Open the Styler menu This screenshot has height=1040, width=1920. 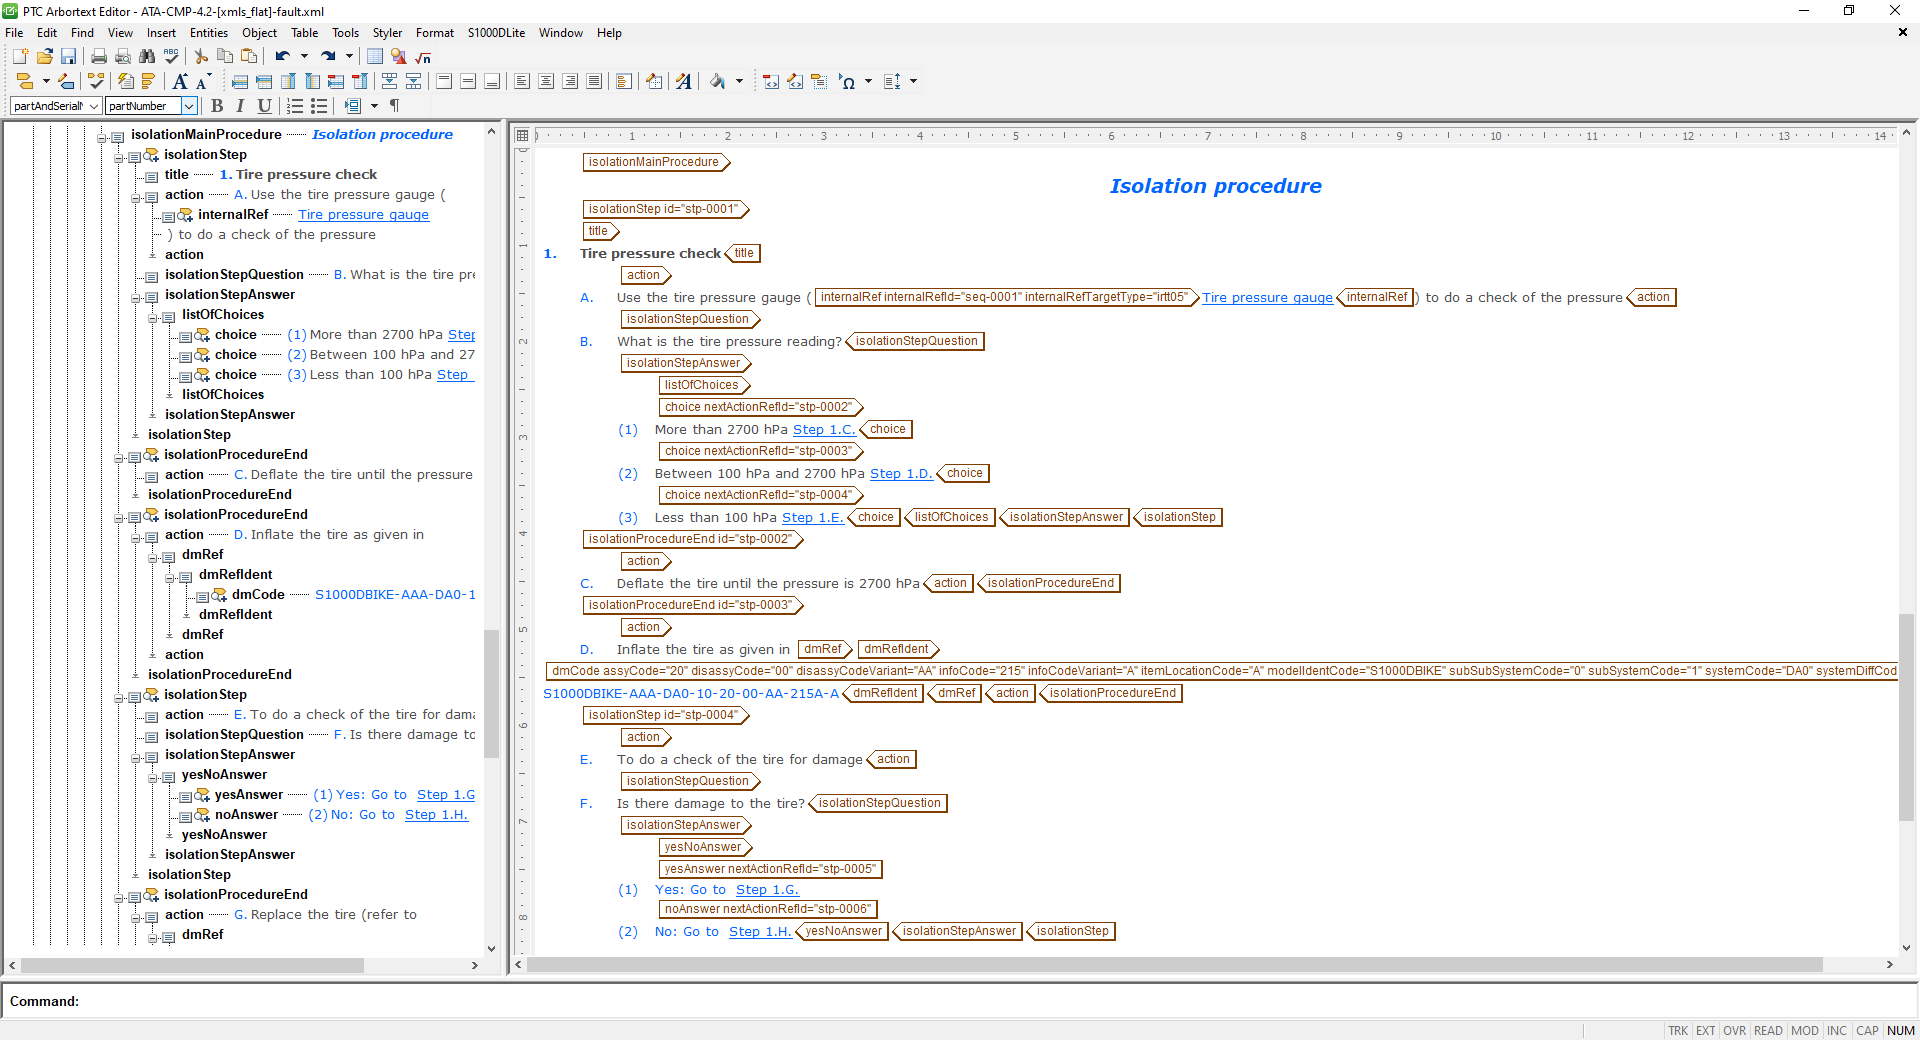[x=387, y=33]
